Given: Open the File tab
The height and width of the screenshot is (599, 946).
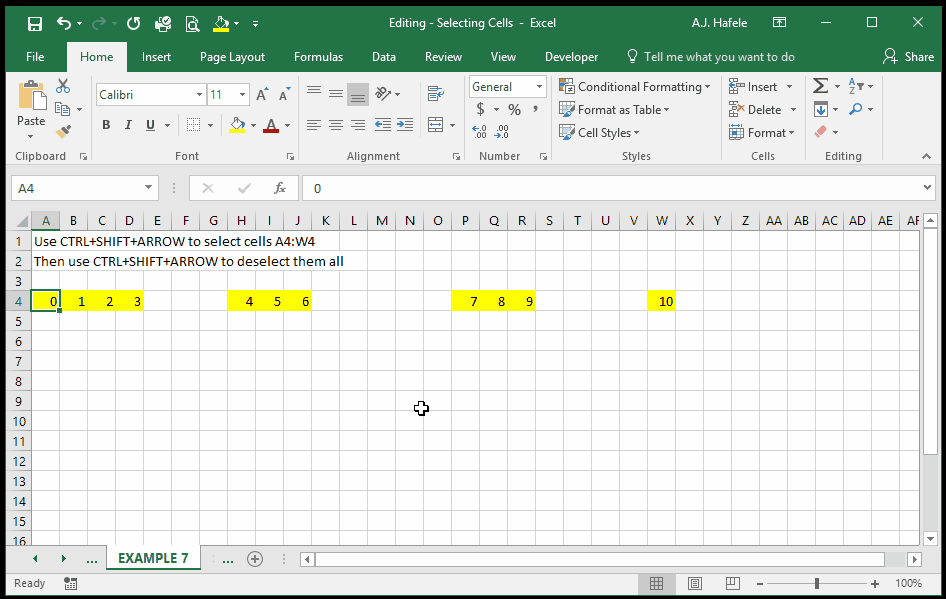Looking at the screenshot, I should point(35,57).
